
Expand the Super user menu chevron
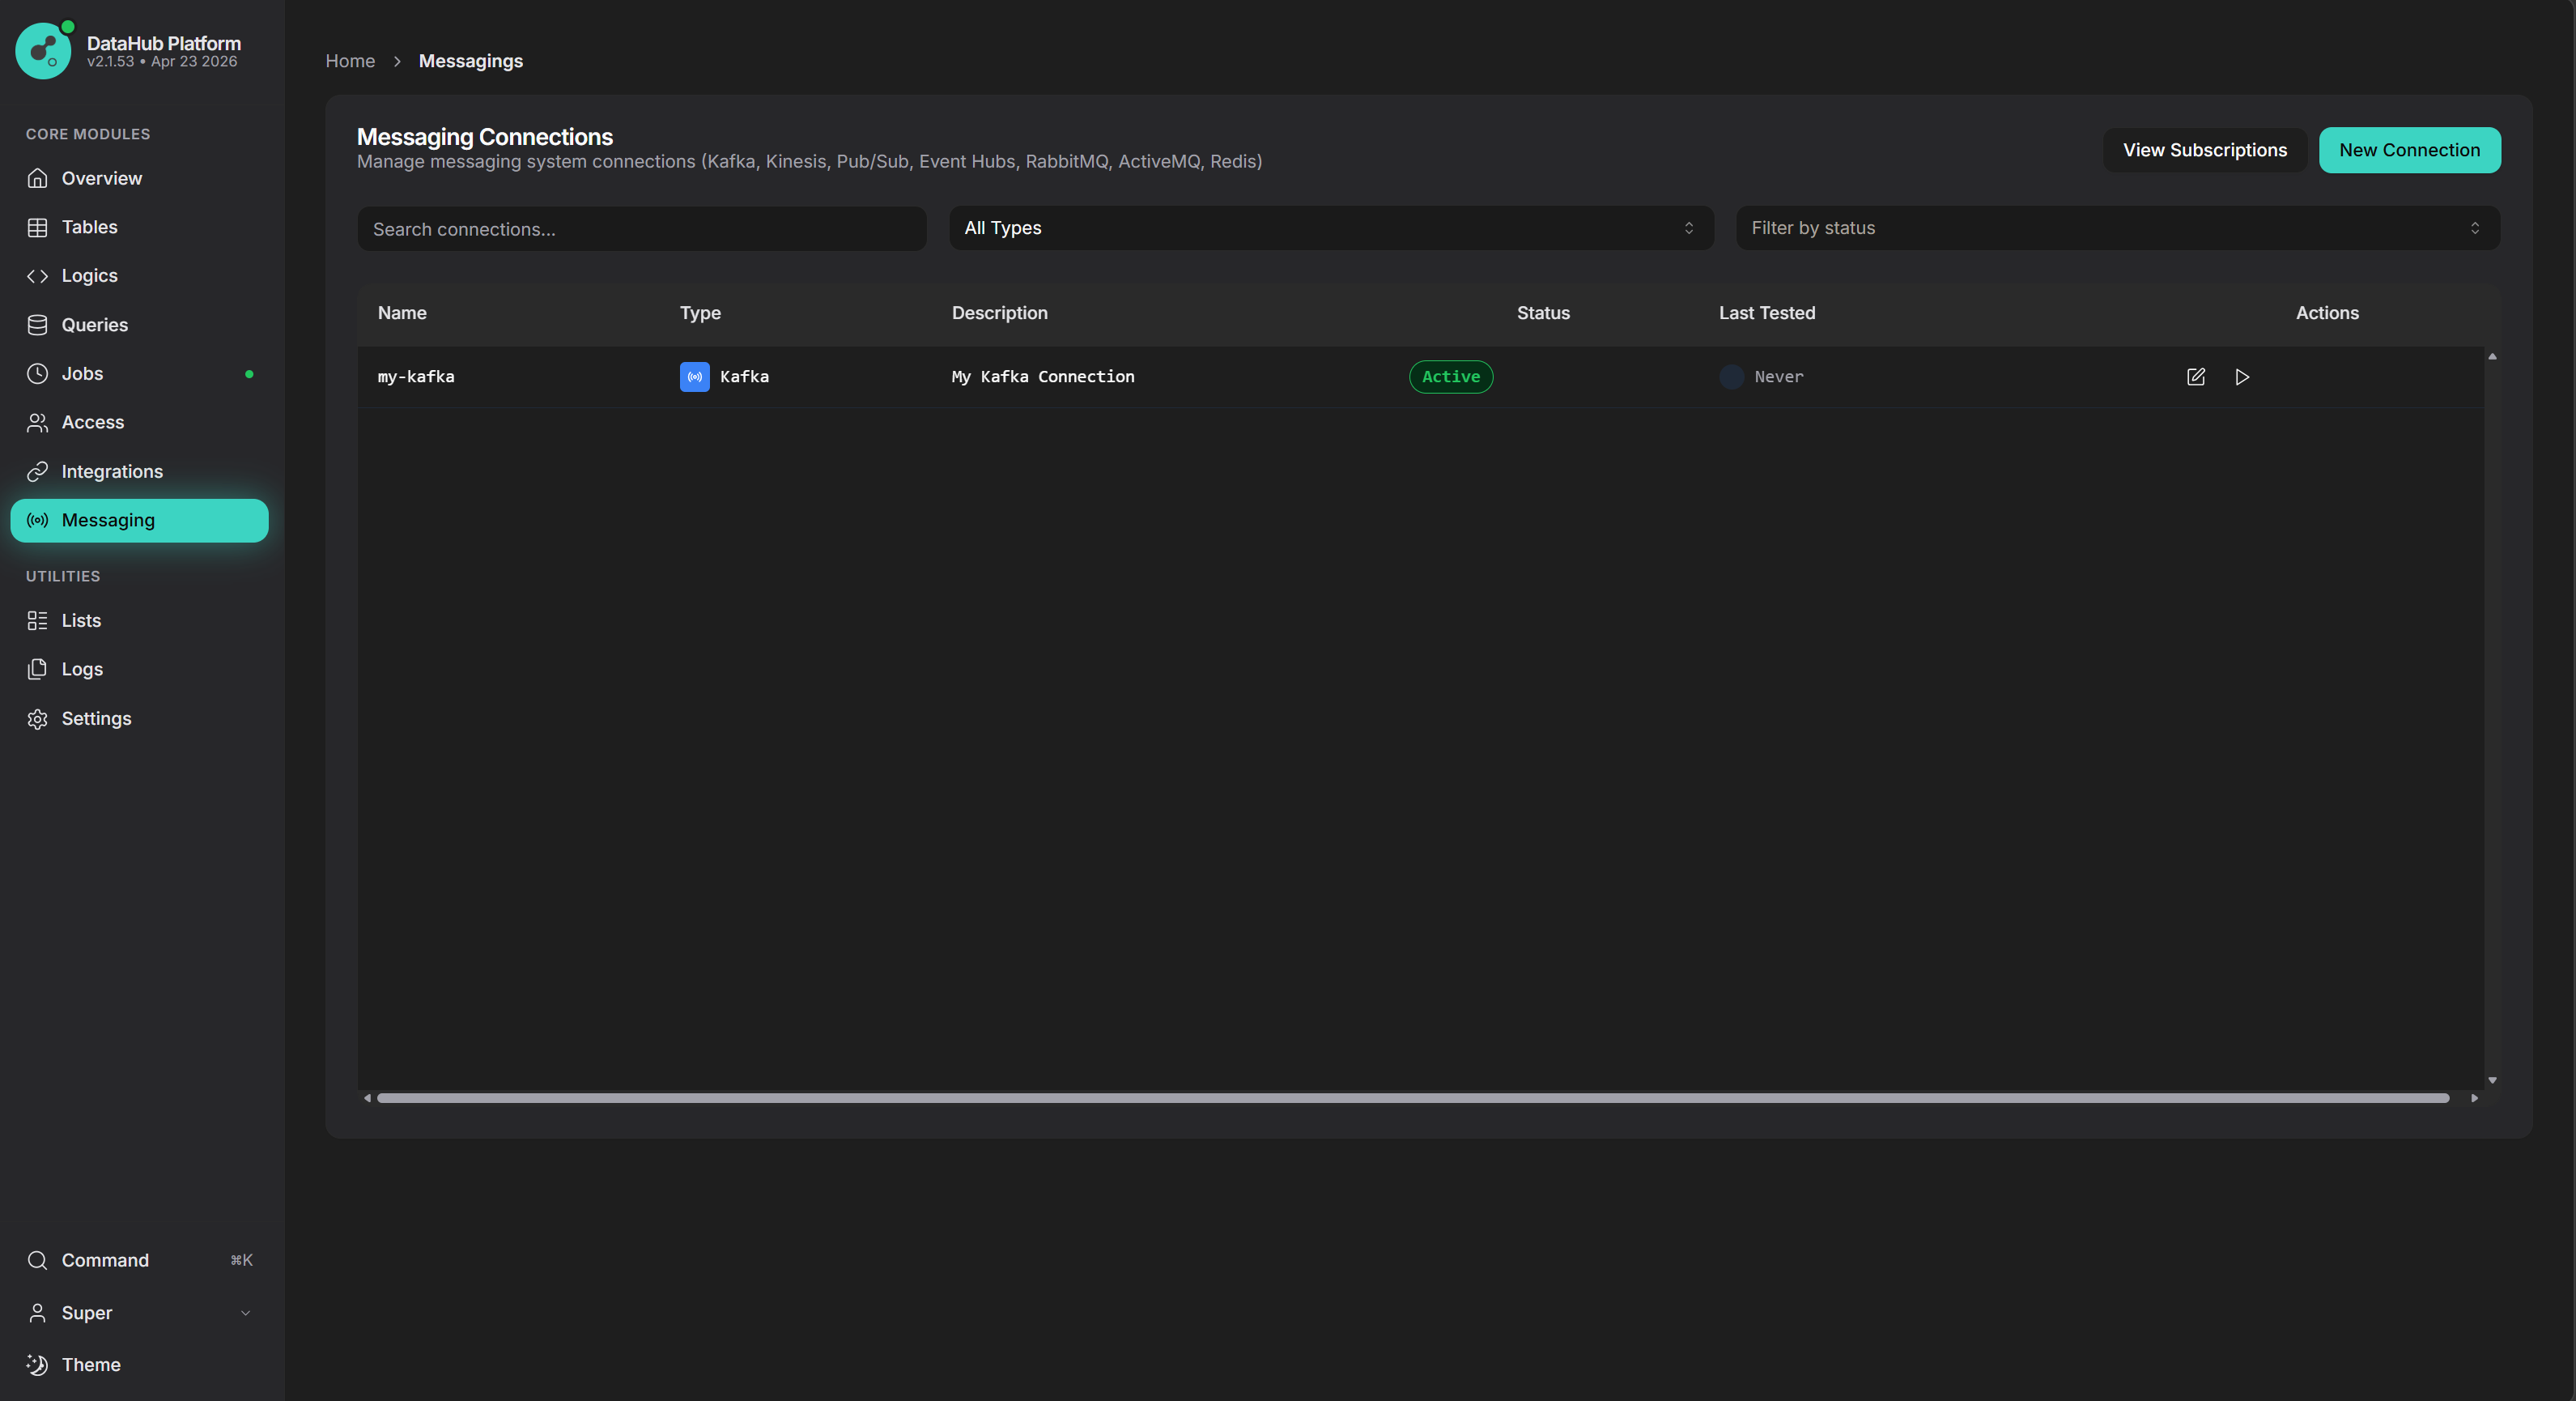point(245,1313)
